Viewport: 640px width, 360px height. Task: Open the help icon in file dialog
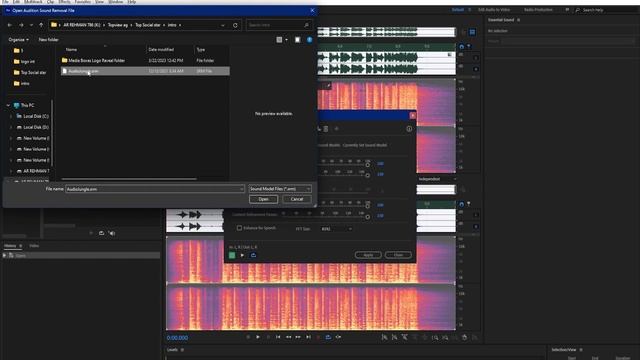309,40
